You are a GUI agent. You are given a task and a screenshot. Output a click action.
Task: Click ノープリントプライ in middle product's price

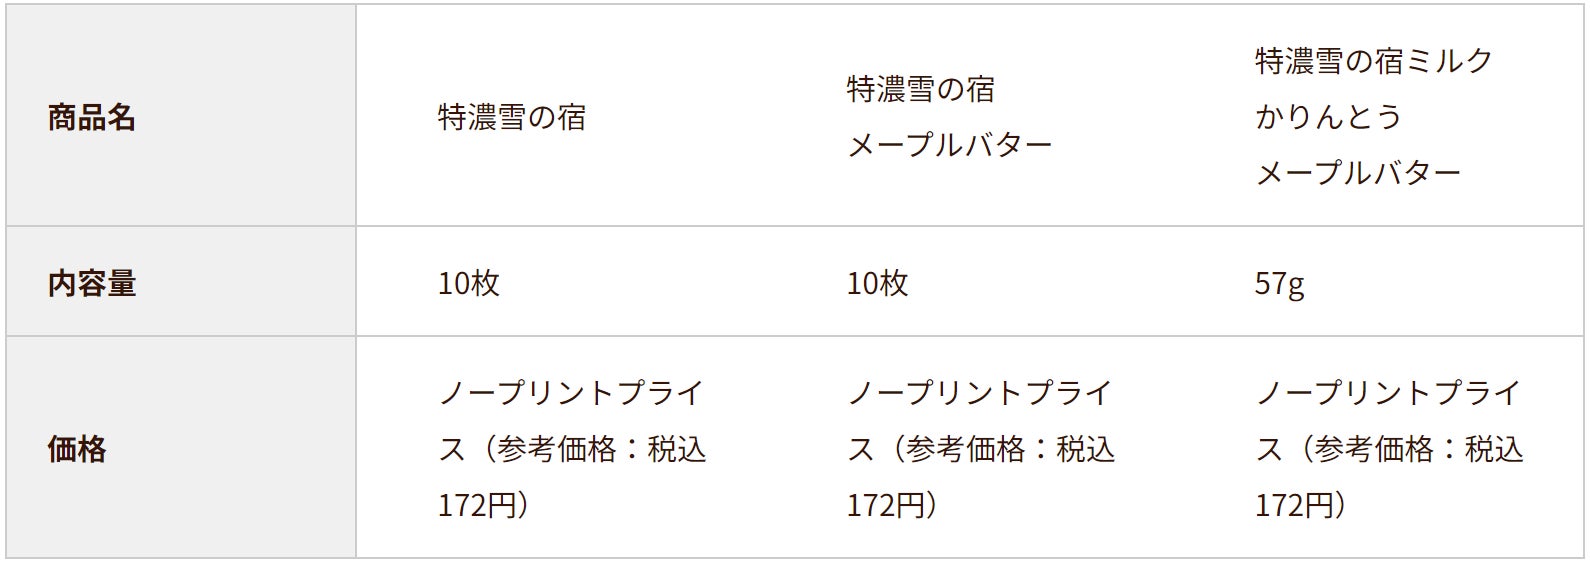click(x=980, y=393)
